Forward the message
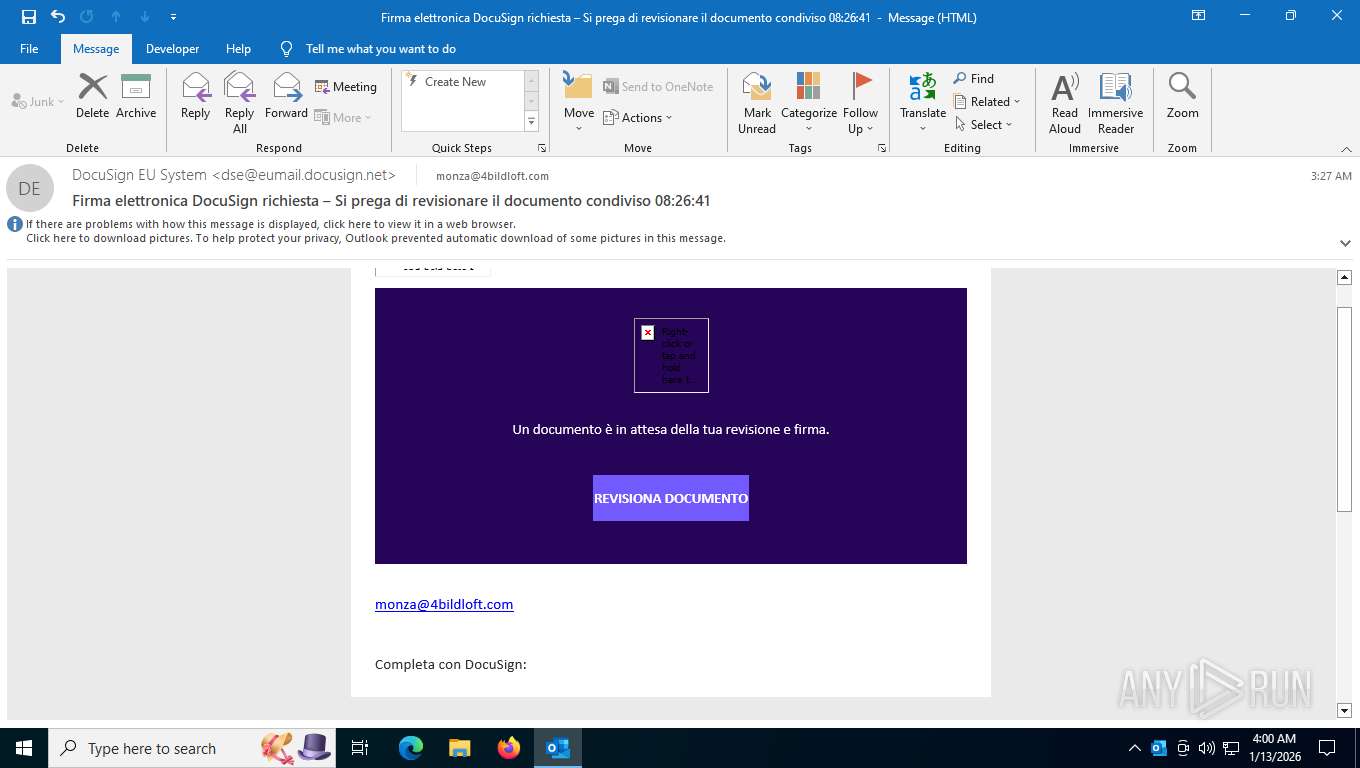The height and width of the screenshot is (768, 1360). 286,97
